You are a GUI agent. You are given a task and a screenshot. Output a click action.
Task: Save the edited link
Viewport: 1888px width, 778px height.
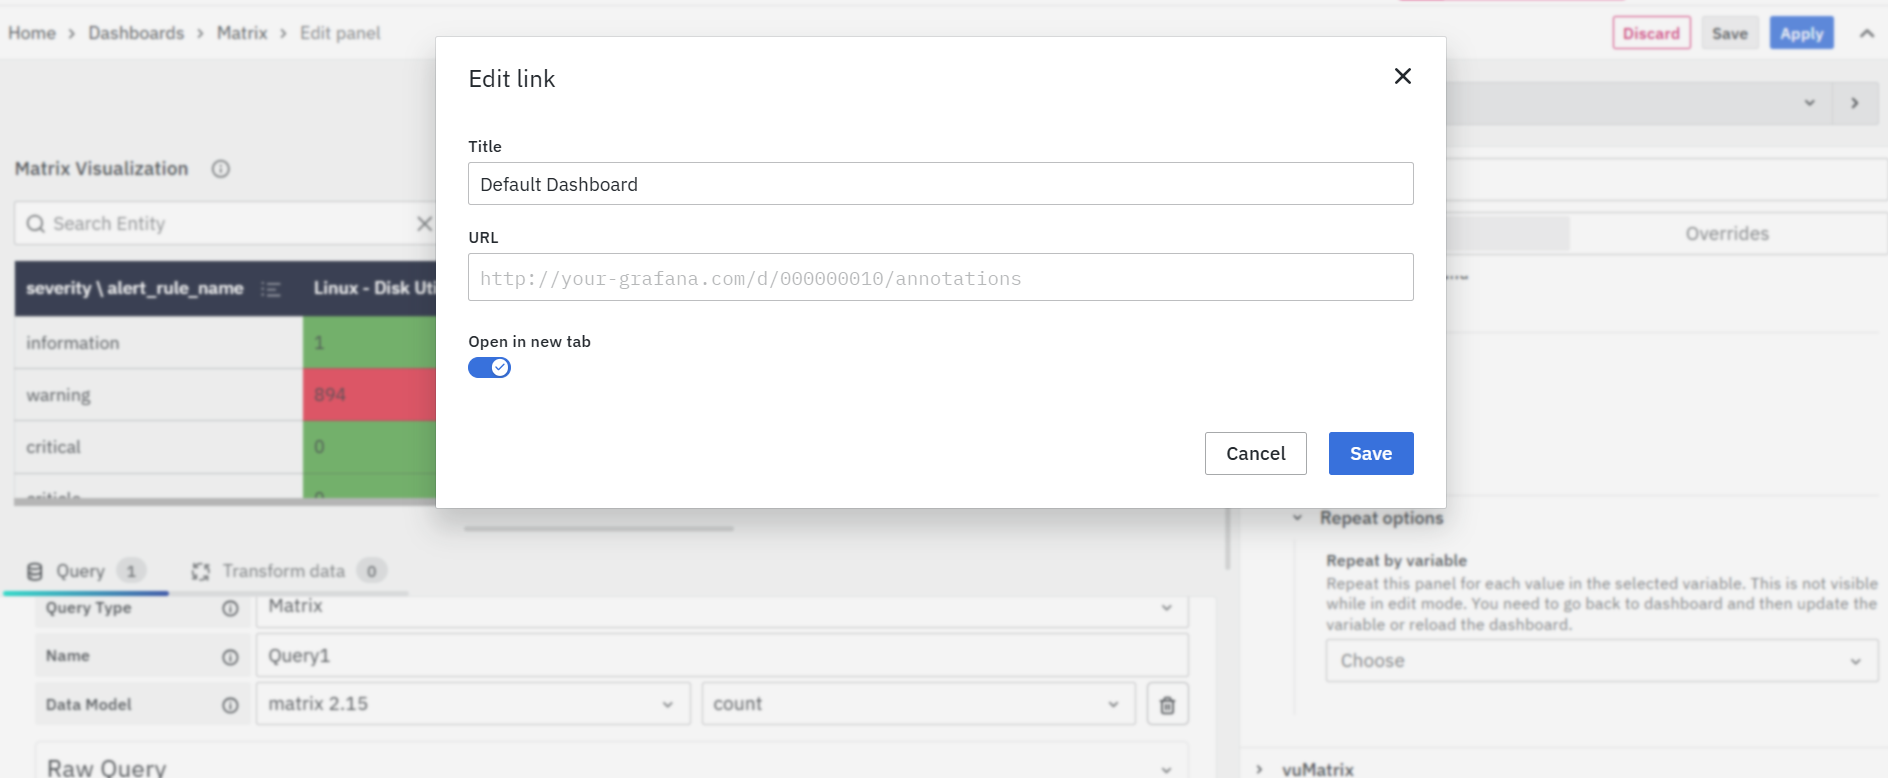[x=1370, y=454]
